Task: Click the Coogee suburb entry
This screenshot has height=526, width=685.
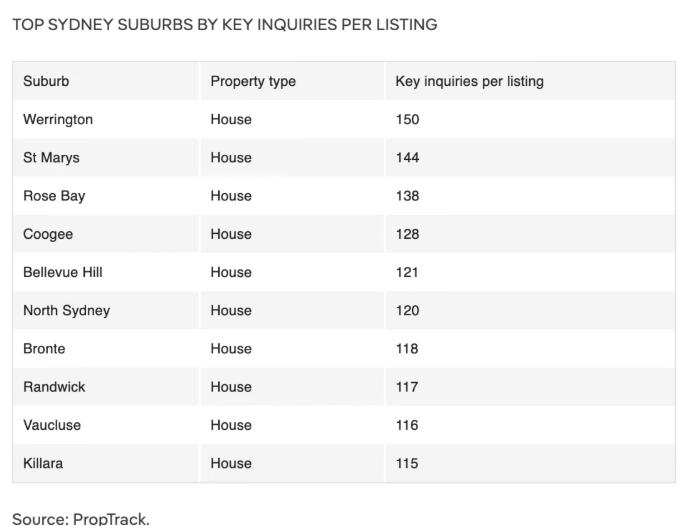Action: [48, 234]
